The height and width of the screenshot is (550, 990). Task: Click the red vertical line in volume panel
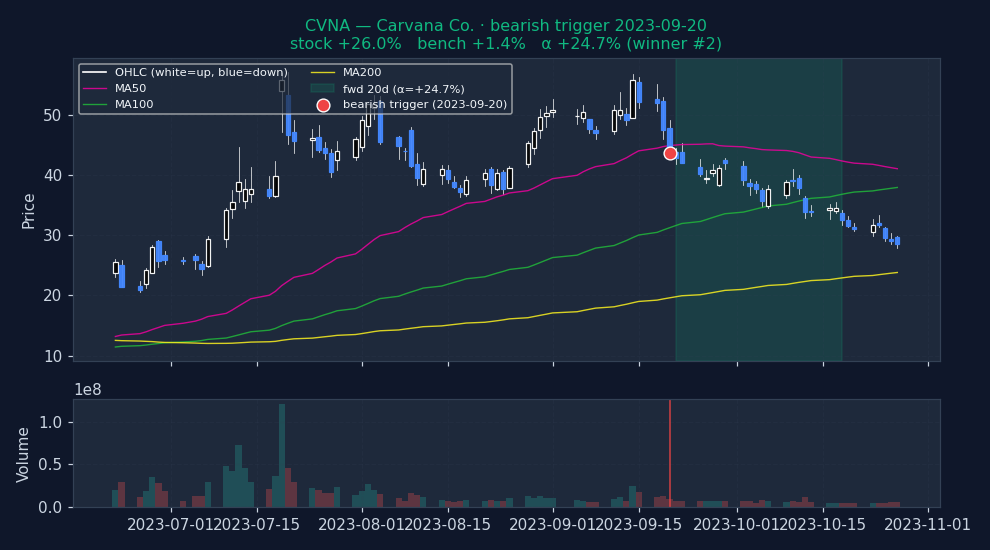[670, 452]
